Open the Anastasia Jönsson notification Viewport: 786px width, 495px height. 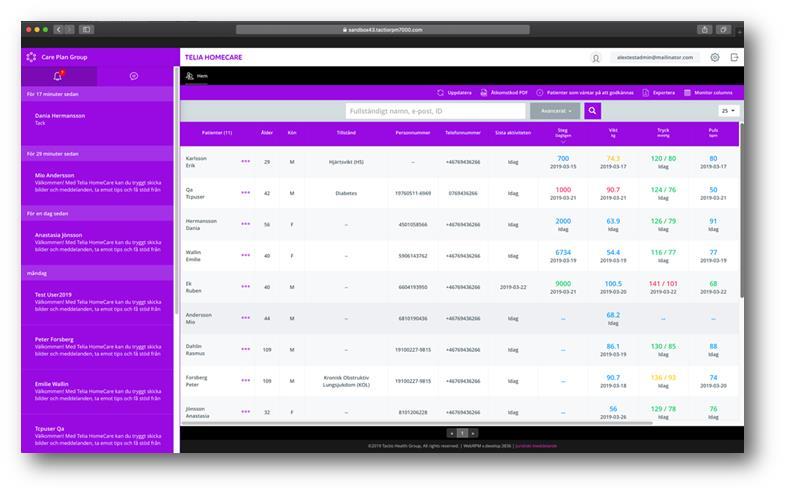[x=97, y=242]
